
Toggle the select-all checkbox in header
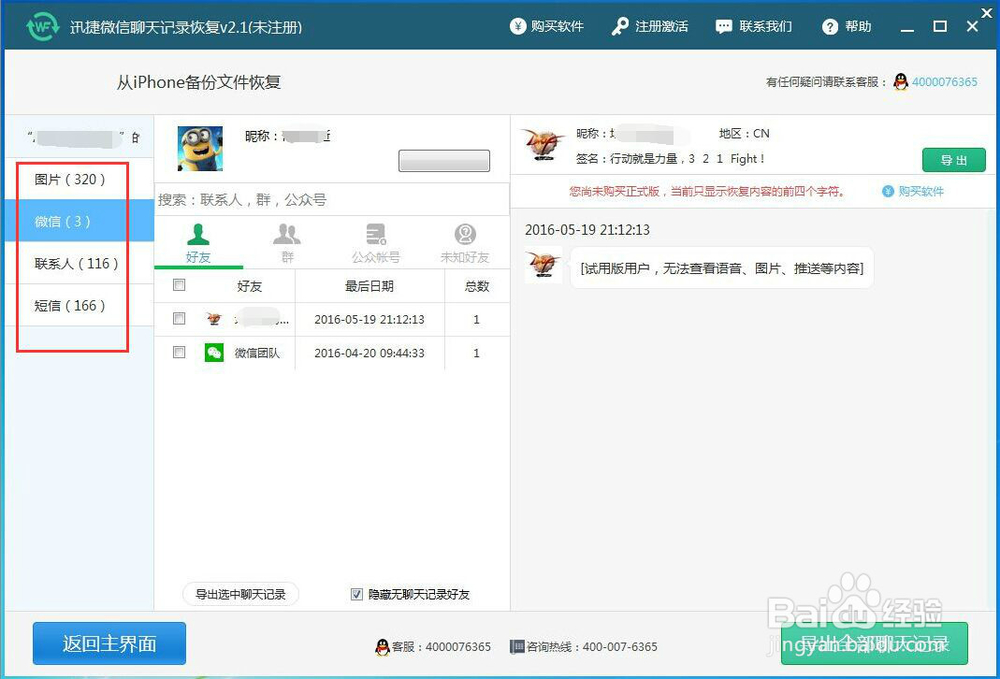[179, 285]
